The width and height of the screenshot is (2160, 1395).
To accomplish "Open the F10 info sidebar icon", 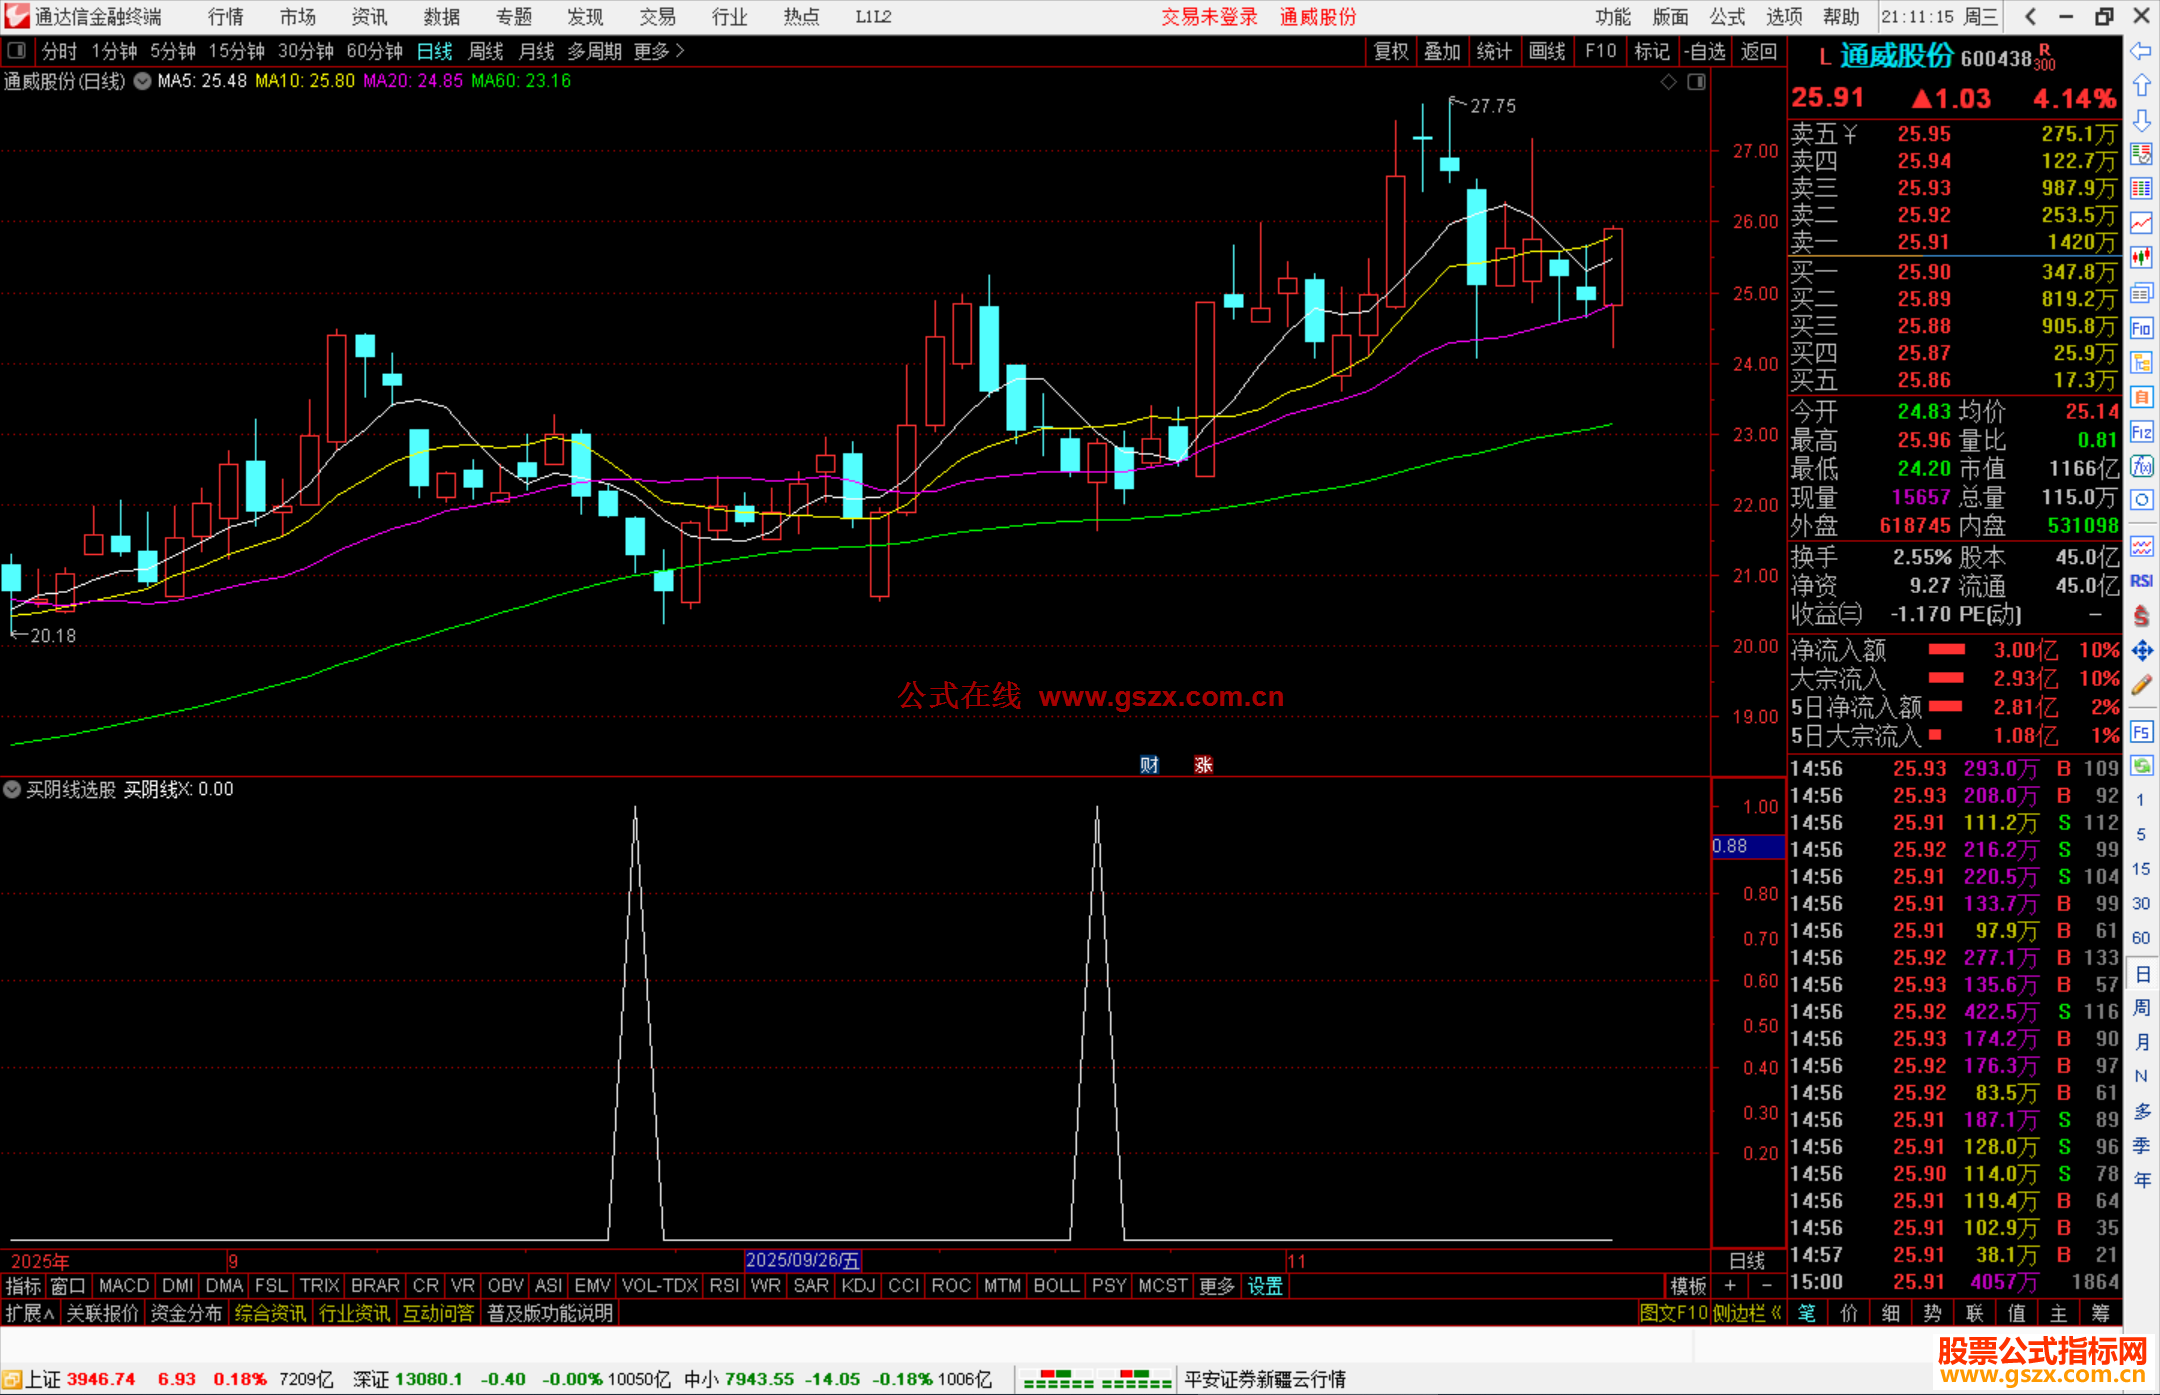I will pyautogui.click(x=2140, y=328).
